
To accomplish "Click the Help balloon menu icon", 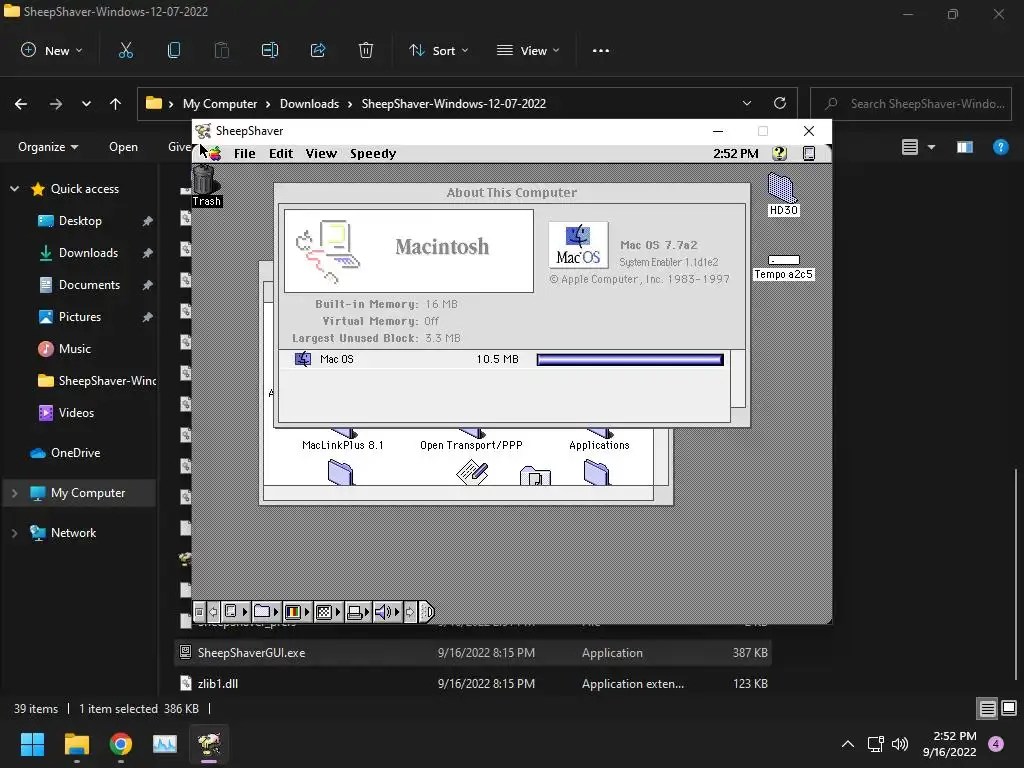I will [x=779, y=153].
